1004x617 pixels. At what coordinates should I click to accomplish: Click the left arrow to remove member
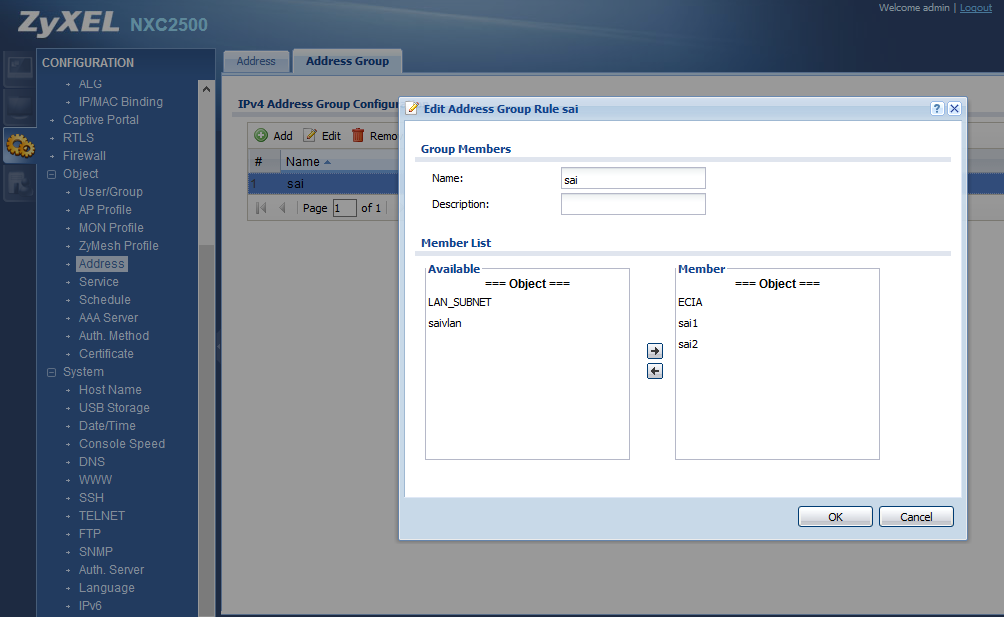click(655, 371)
